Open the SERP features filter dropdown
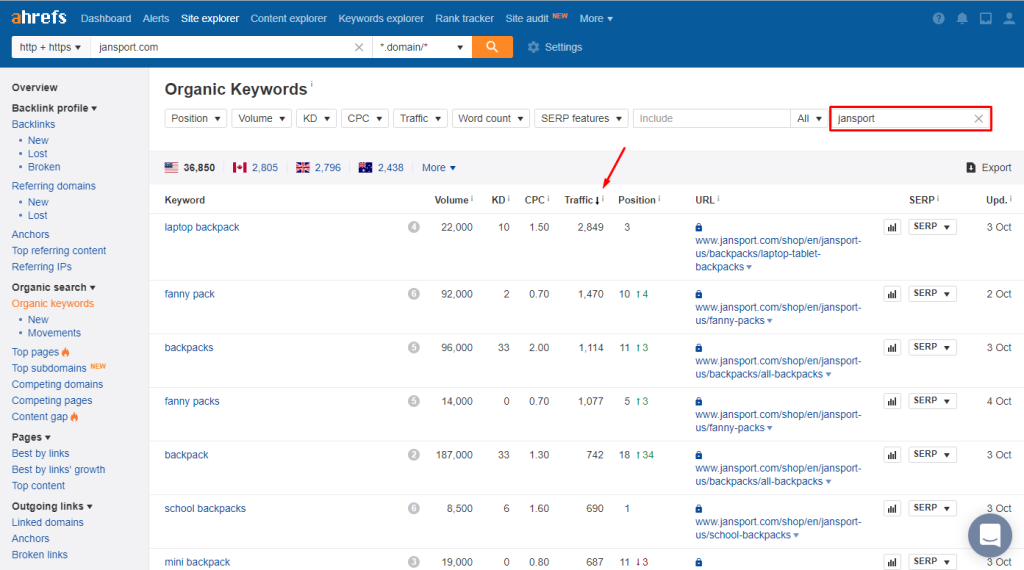Screen dimensions: 1024x570 pyautogui.click(x=581, y=119)
